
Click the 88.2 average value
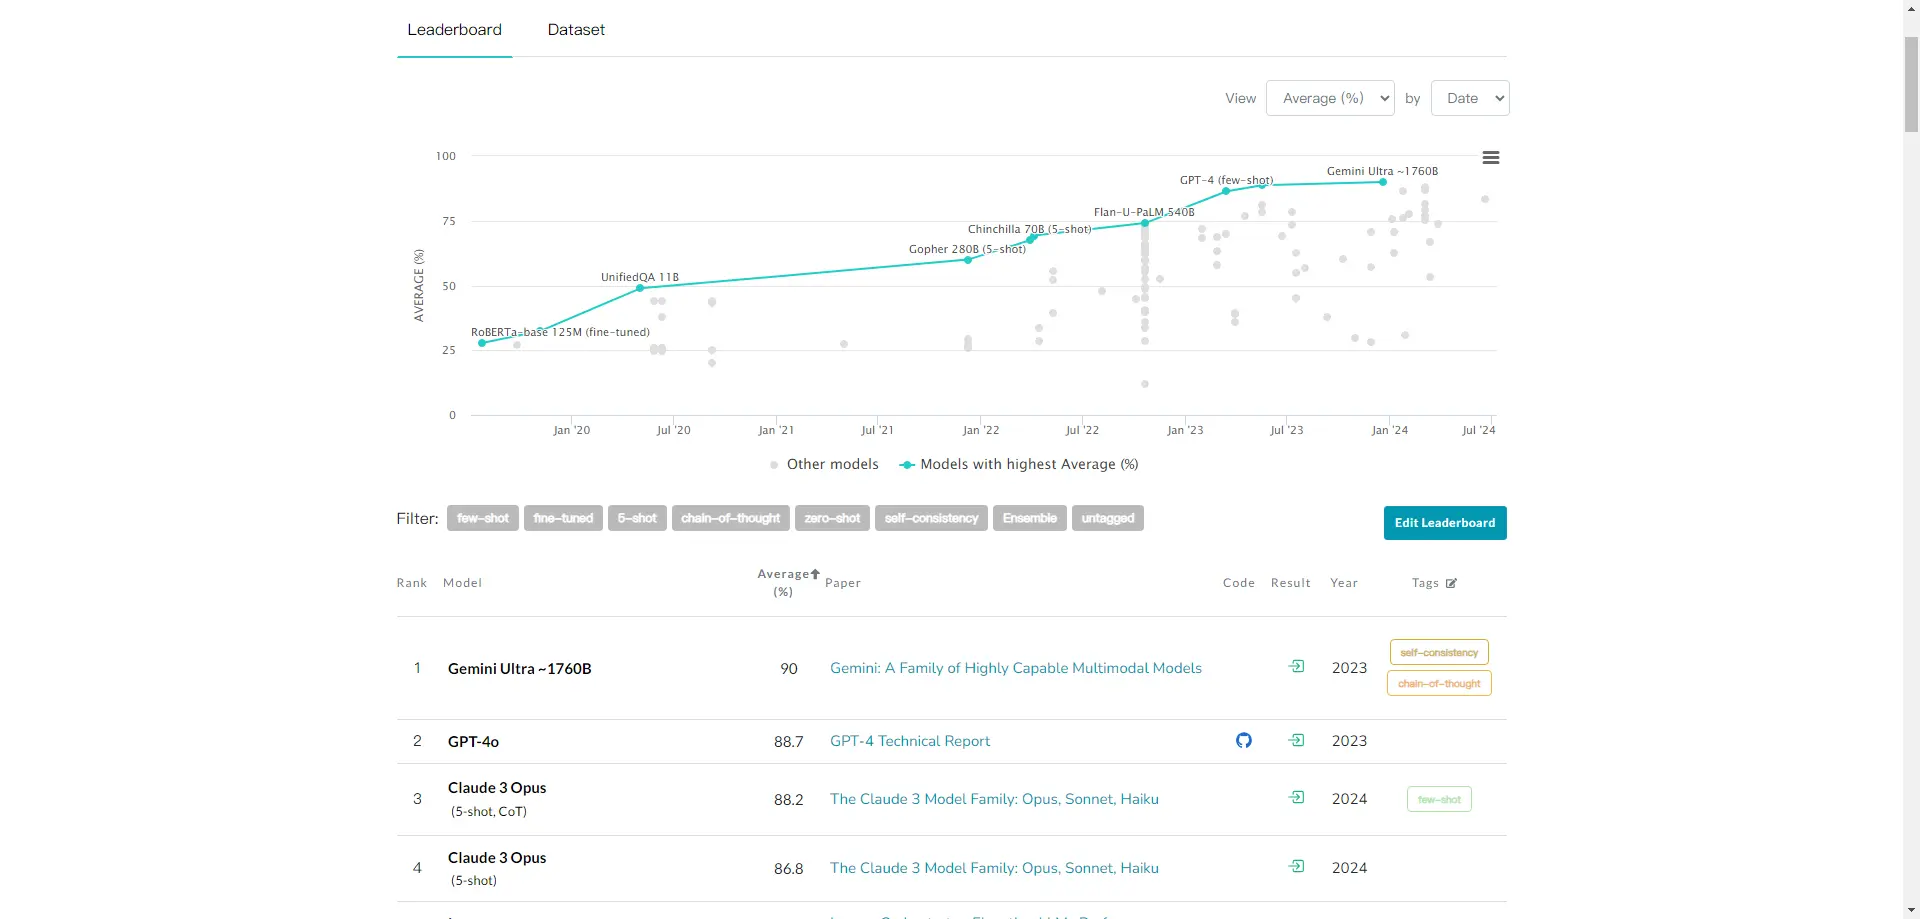[789, 800]
